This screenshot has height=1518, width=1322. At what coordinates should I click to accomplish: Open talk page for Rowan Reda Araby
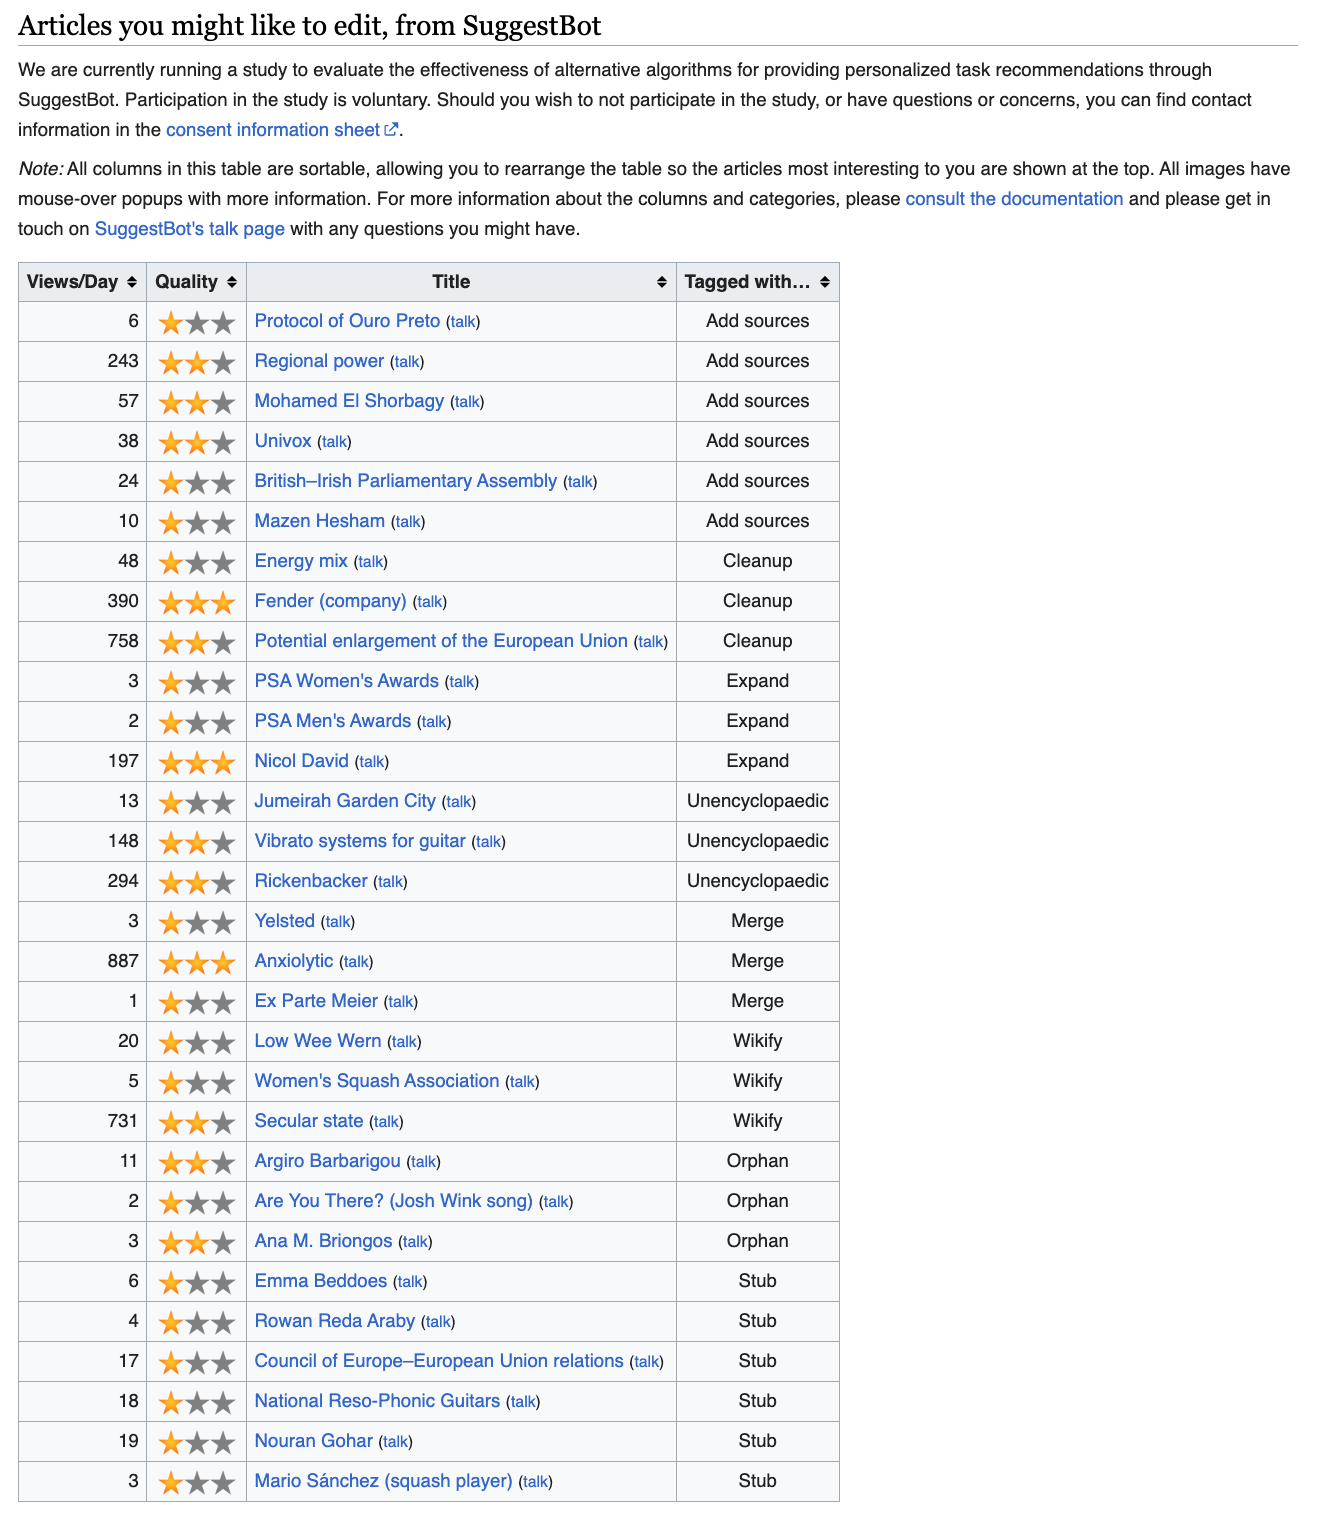coord(438,1322)
